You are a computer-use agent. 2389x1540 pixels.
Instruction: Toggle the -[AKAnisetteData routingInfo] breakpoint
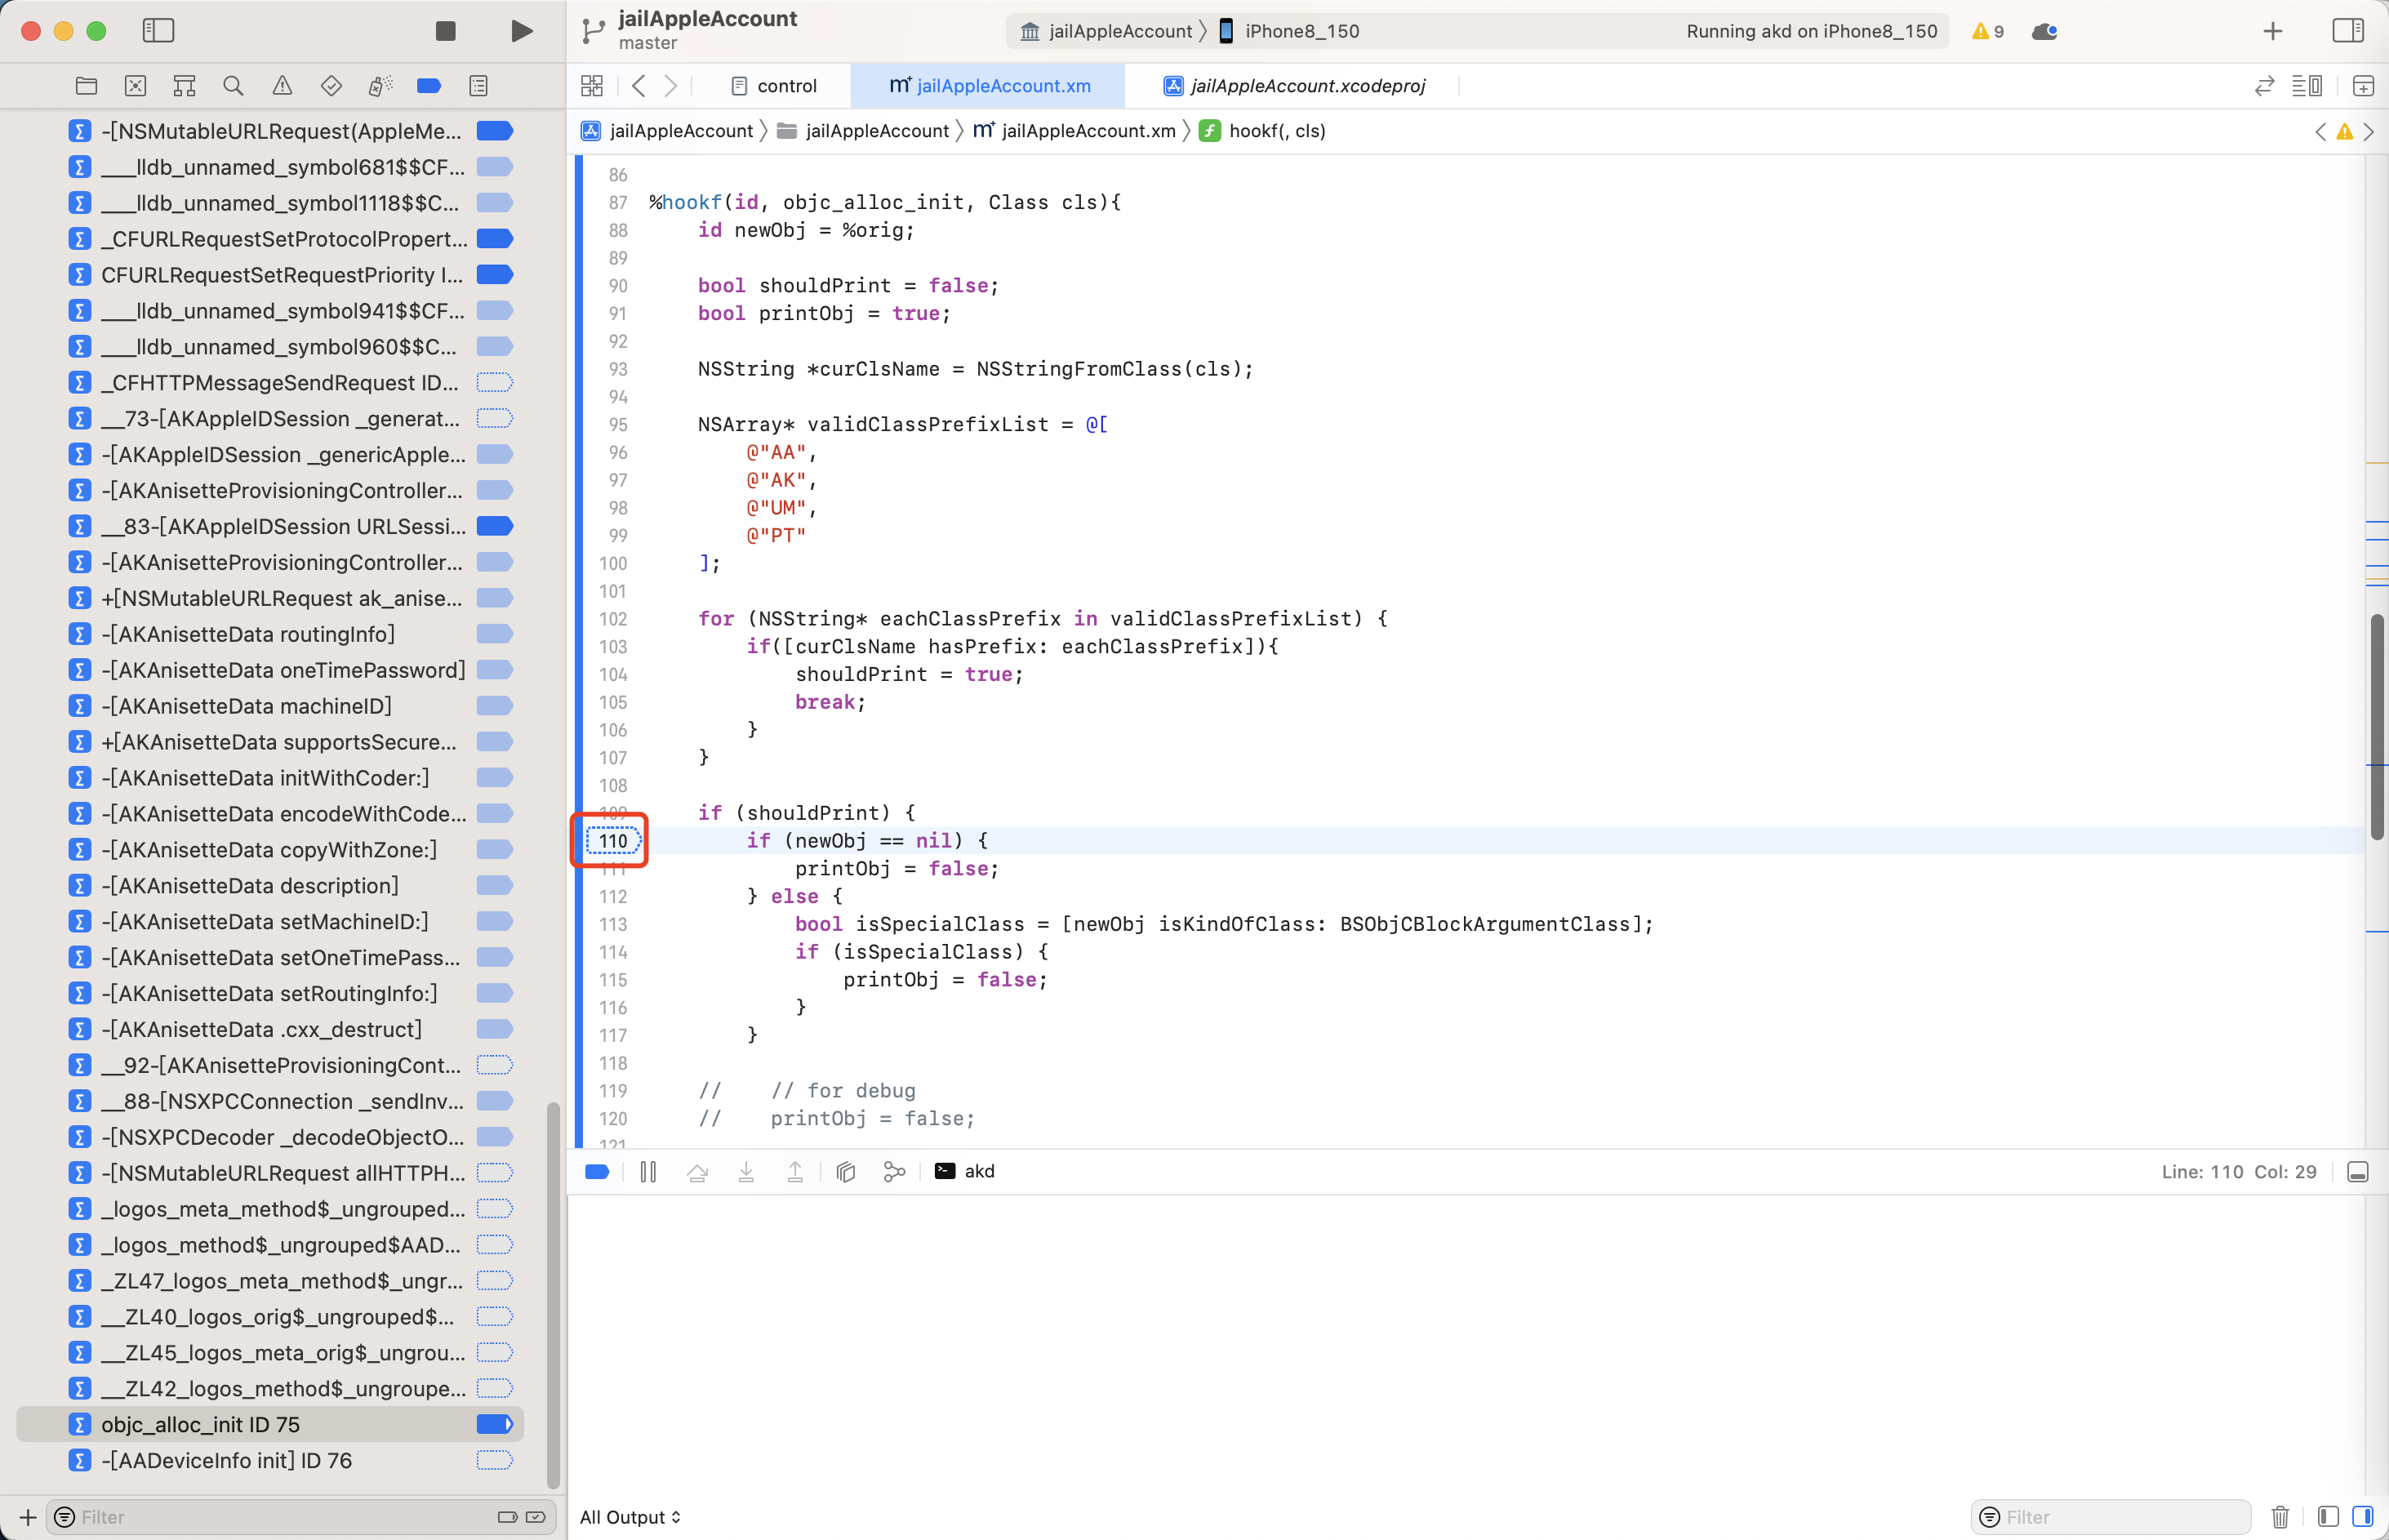tap(494, 634)
